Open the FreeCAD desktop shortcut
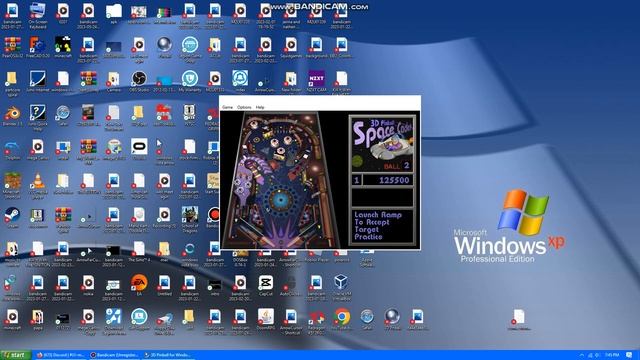 [38, 48]
